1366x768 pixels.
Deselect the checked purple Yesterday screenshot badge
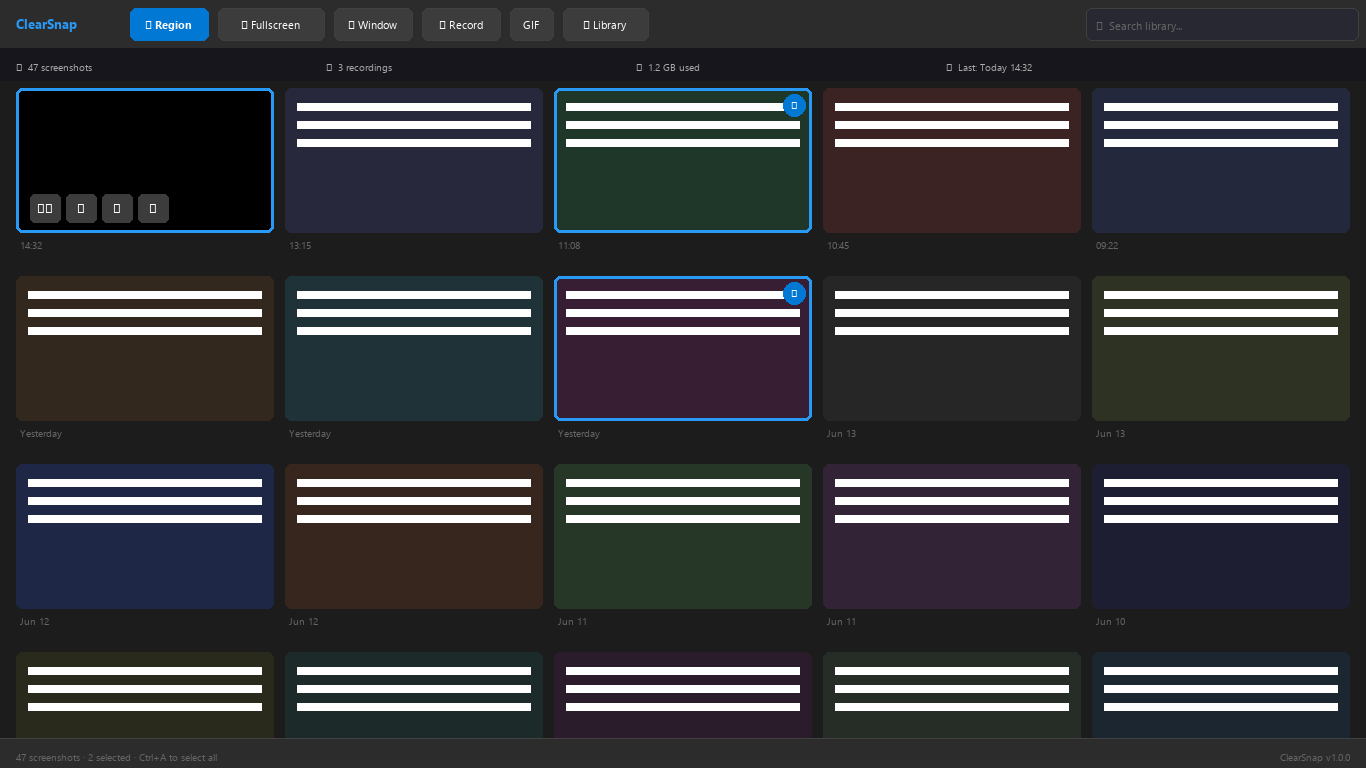pyautogui.click(x=794, y=293)
